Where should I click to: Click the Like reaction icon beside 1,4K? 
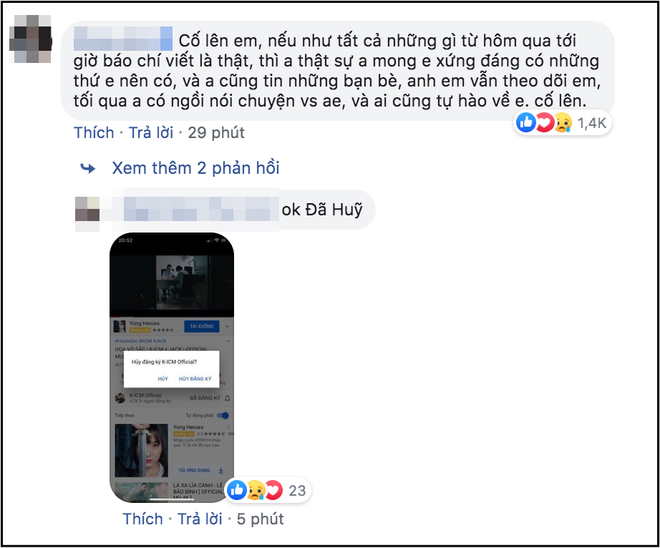525,123
